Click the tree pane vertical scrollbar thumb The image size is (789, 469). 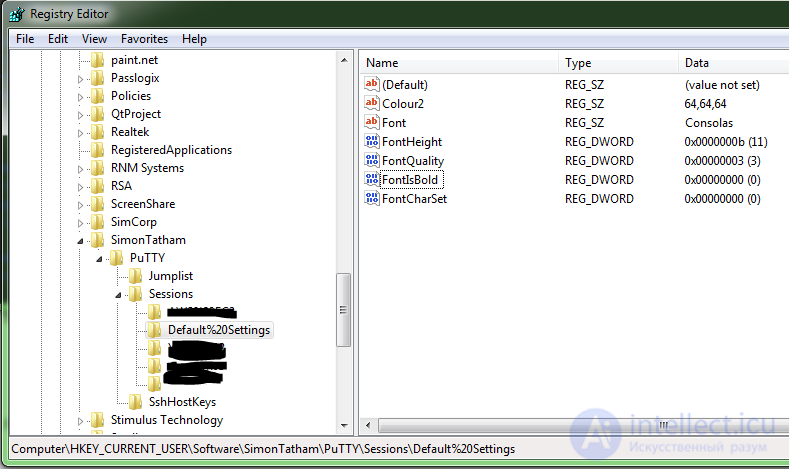coord(344,310)
